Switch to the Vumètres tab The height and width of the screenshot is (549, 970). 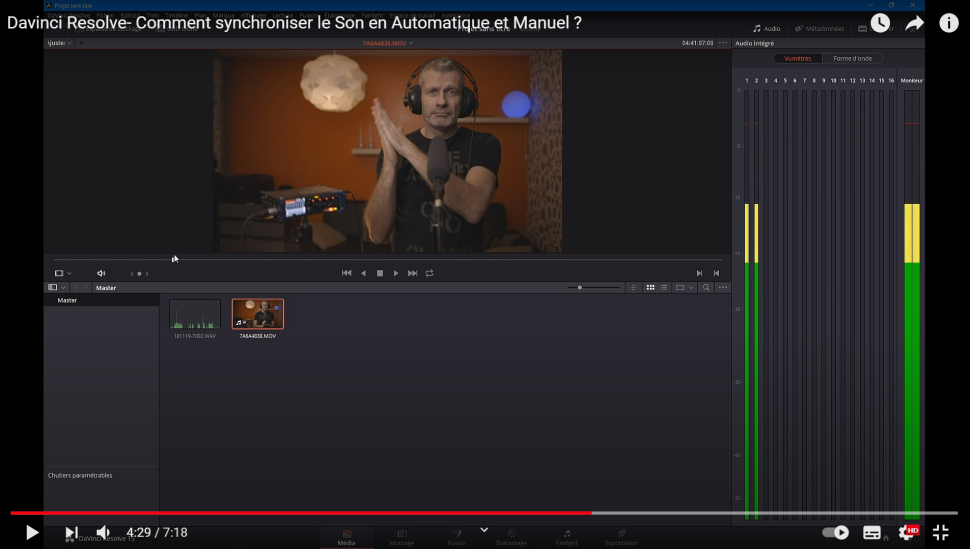[797, 58]
